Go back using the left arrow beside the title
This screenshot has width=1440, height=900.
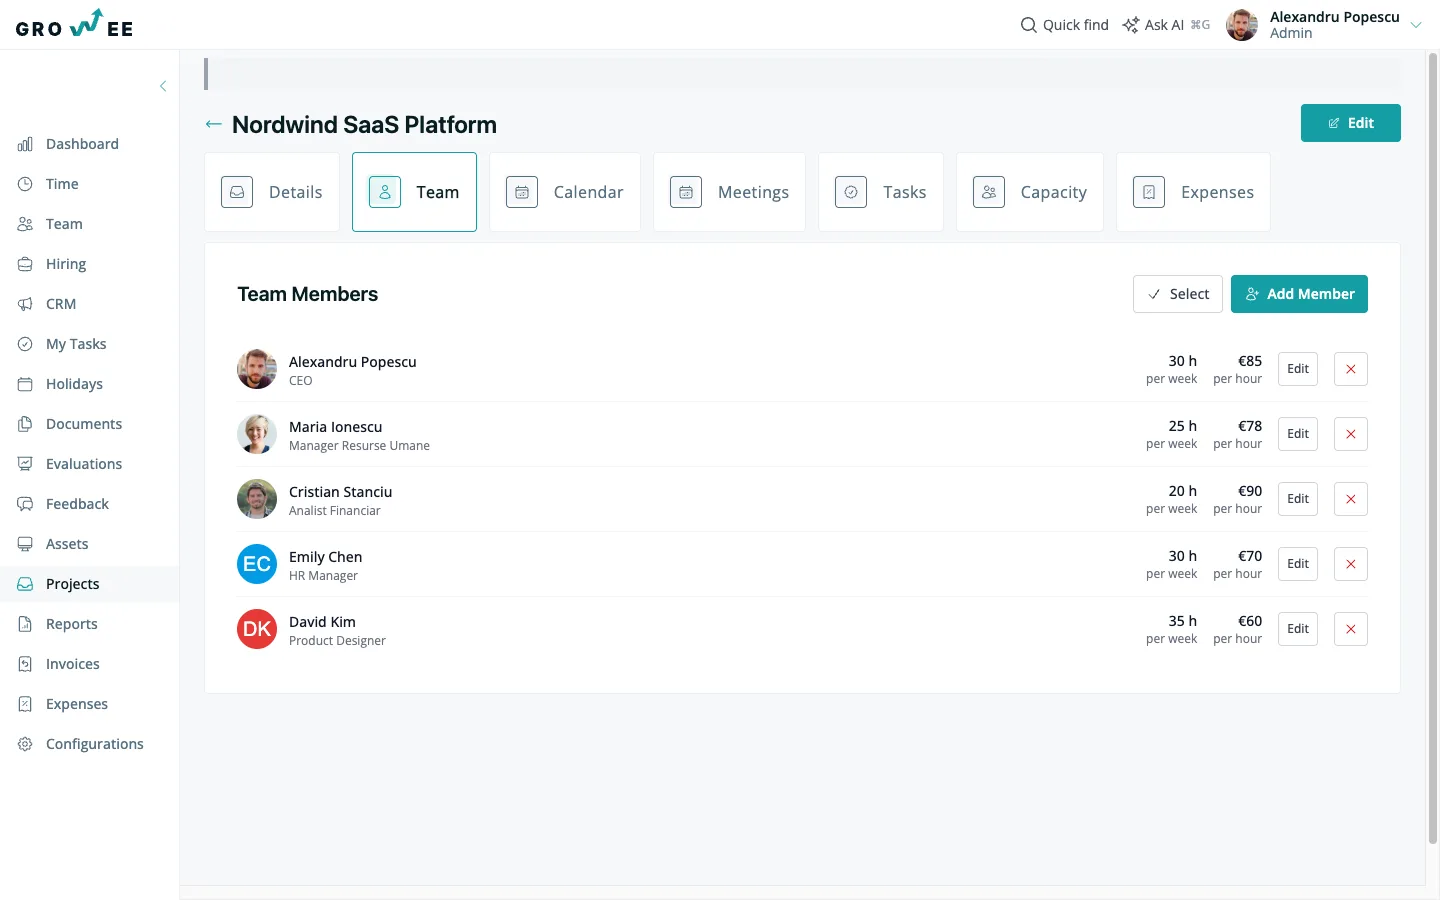[x=213, y=124]
